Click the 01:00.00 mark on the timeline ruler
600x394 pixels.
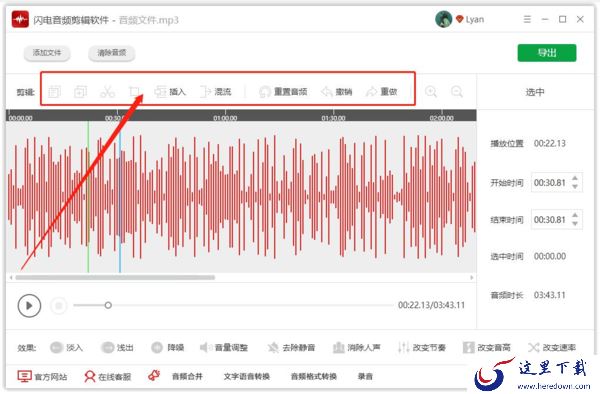coord(225,118)
